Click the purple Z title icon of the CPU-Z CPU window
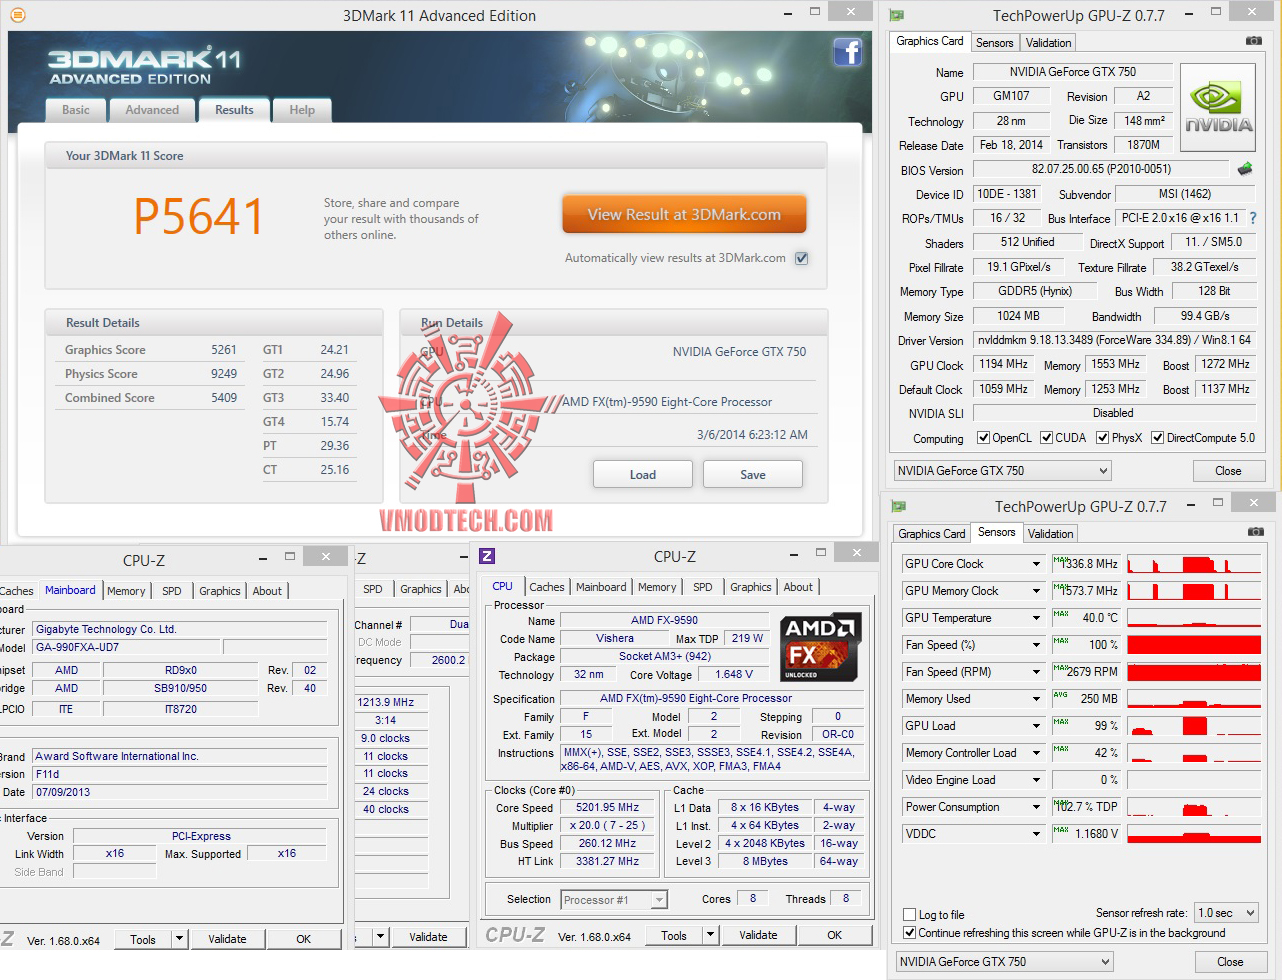 (x=488, y=556)
